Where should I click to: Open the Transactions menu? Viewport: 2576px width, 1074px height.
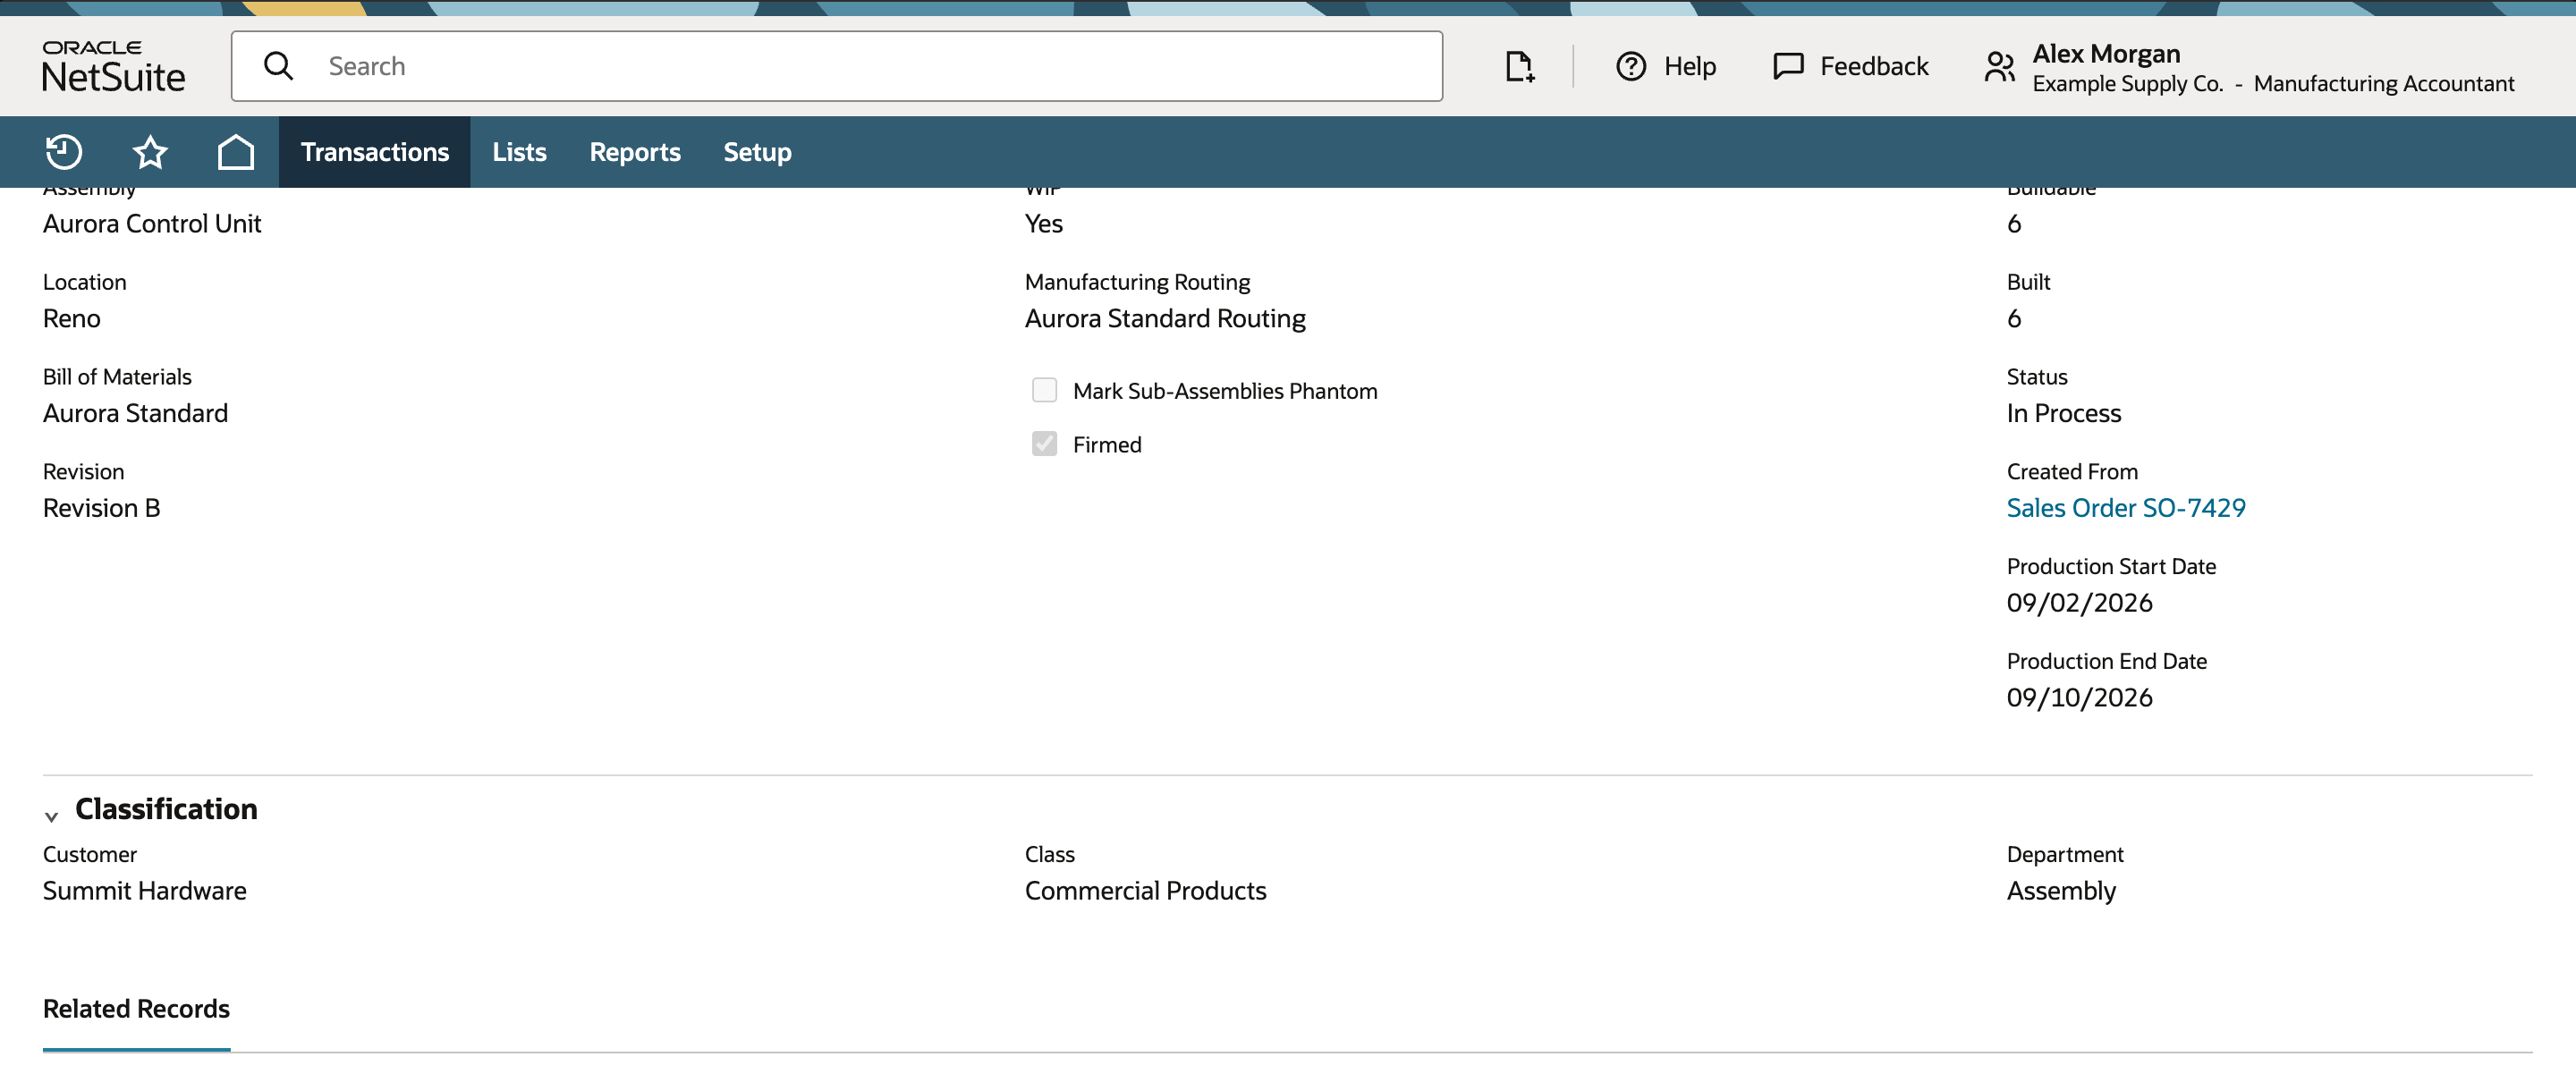[374, 152]
